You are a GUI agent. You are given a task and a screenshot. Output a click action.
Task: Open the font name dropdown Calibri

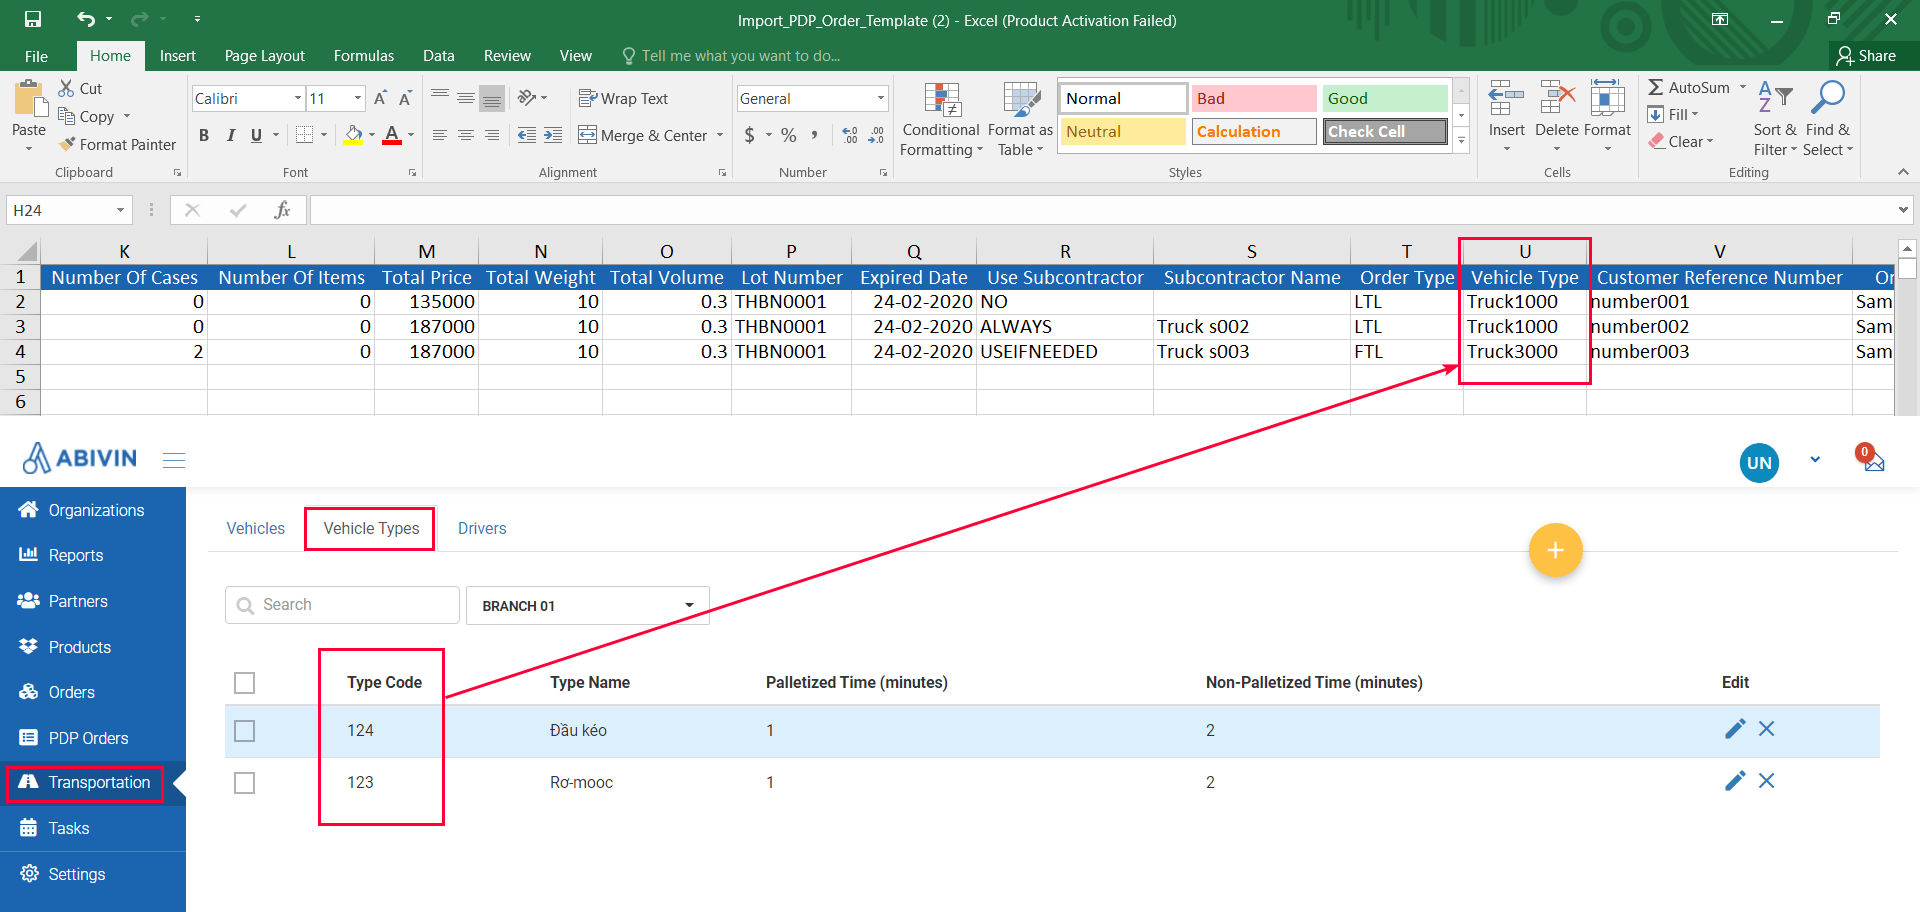(x=298, y=98)
